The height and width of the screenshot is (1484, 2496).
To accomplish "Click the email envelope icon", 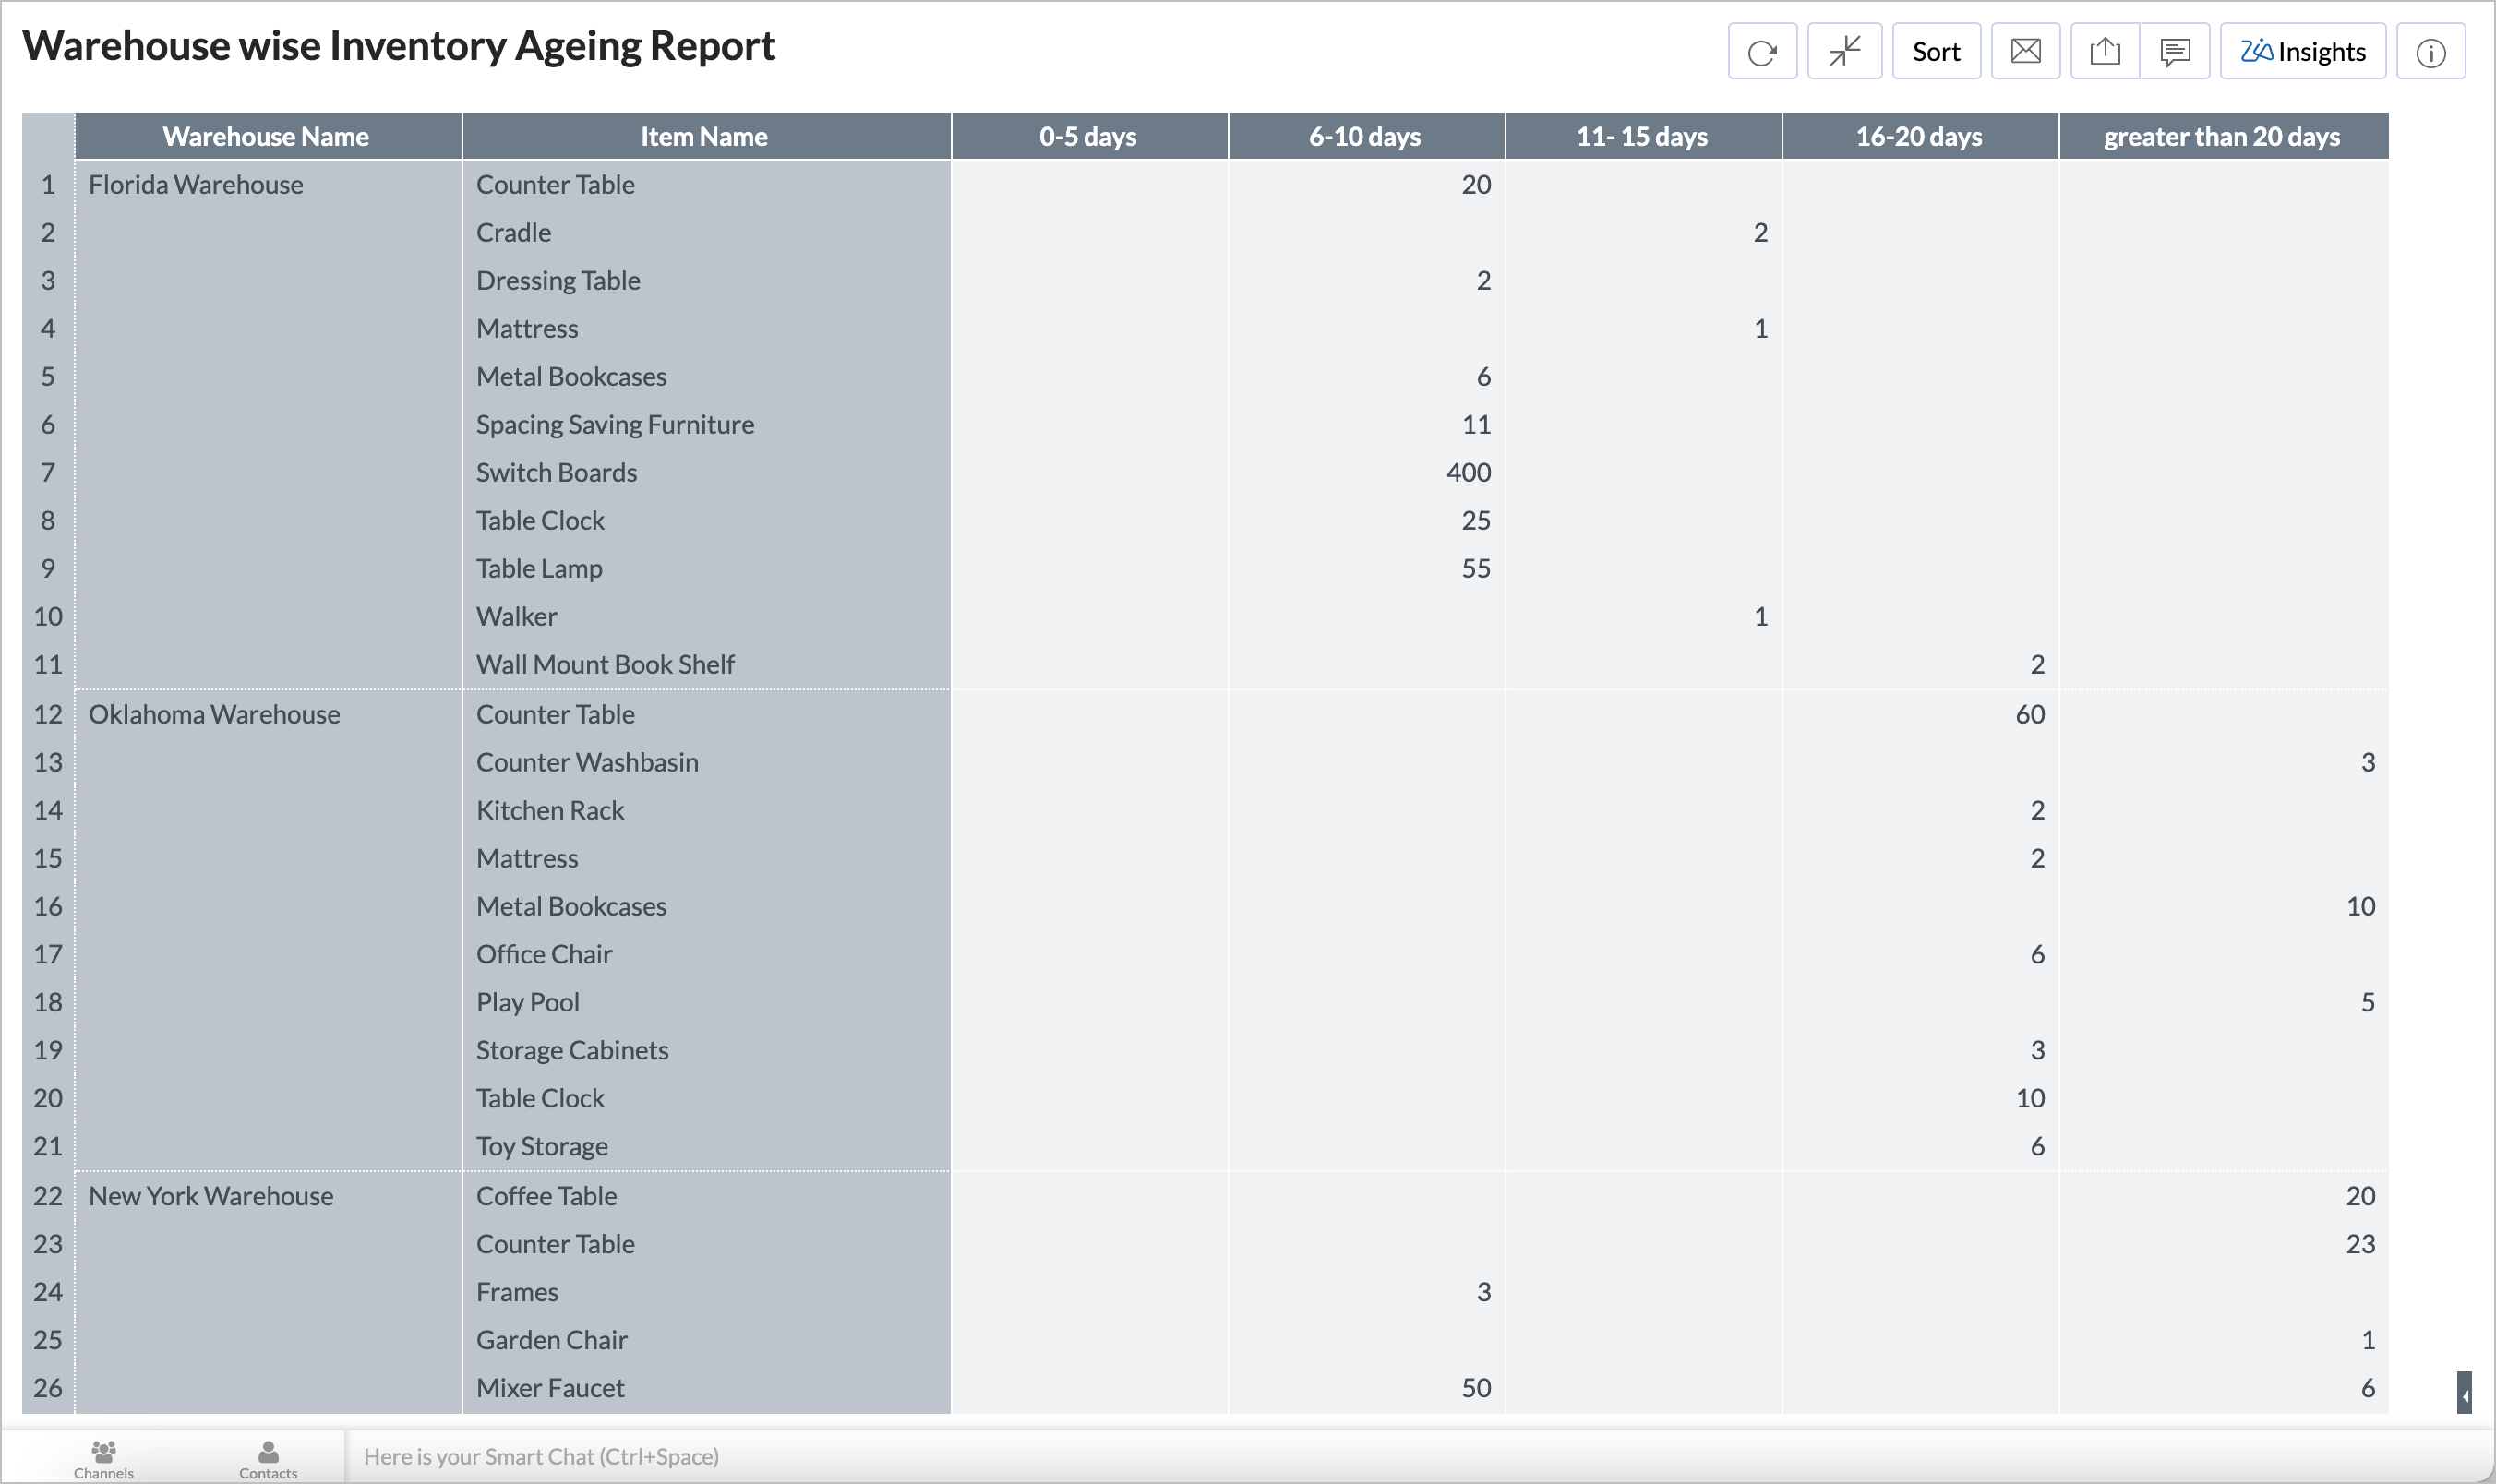I will [2025, 51].
